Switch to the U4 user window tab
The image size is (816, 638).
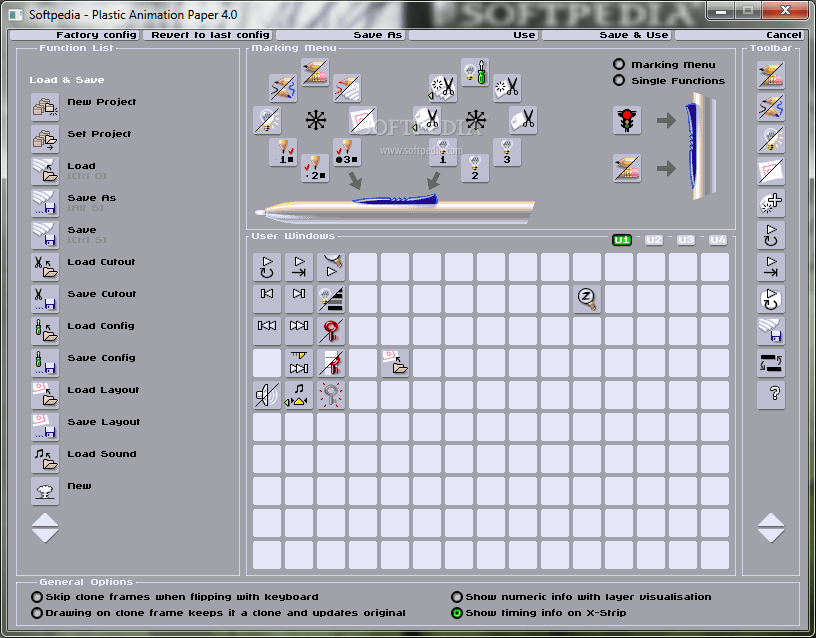click(718, 240)
